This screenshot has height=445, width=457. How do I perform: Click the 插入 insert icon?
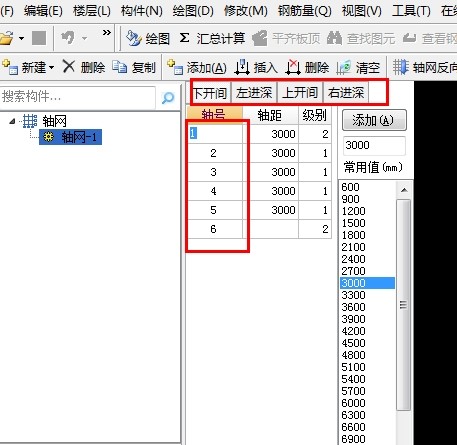pyautogui.click(x=242, y=67)
